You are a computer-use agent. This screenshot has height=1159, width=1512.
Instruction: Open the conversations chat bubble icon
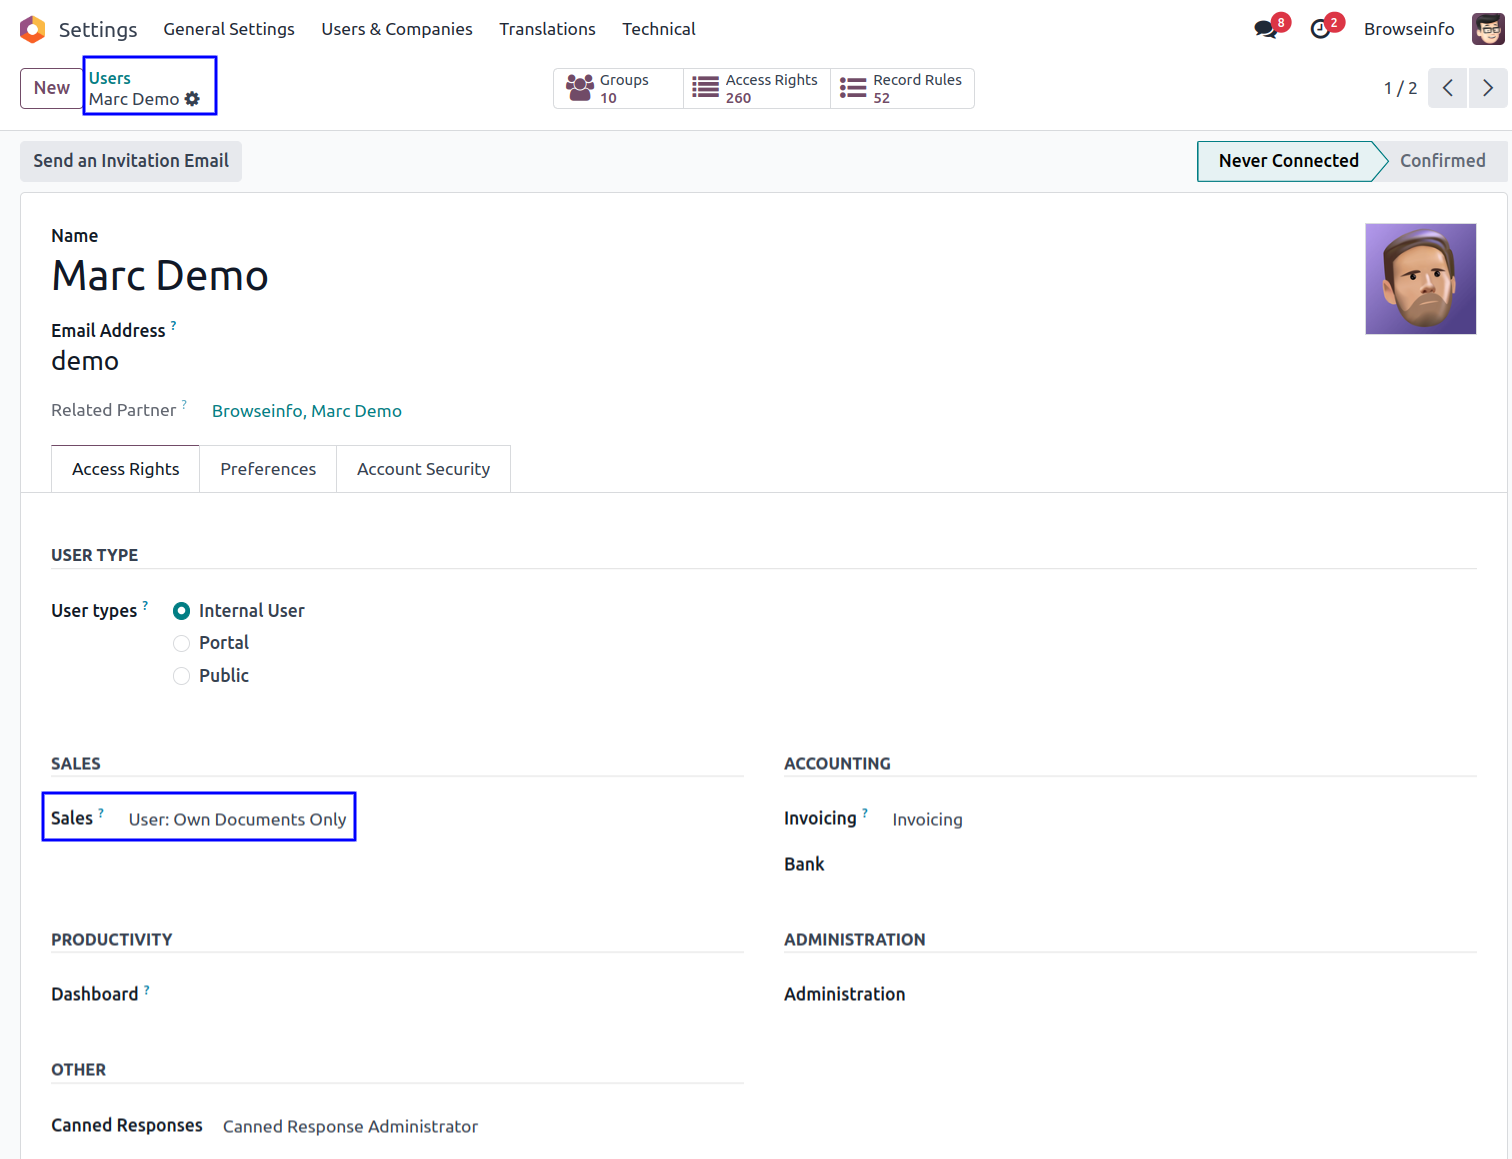tap(1266, 29)
